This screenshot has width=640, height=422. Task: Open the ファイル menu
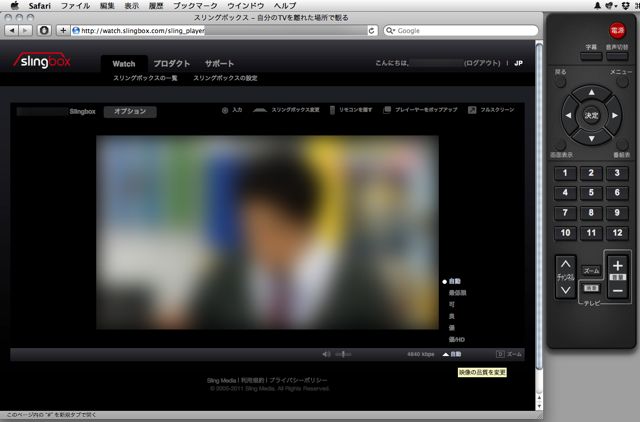click(75, 6)
